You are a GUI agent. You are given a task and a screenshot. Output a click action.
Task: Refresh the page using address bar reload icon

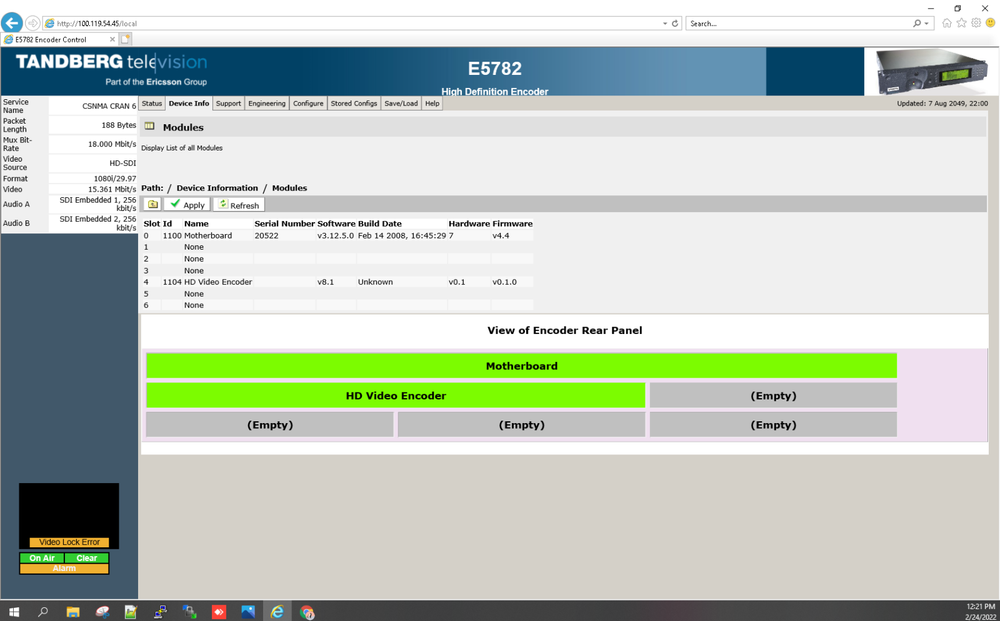[x=675, y=24]
